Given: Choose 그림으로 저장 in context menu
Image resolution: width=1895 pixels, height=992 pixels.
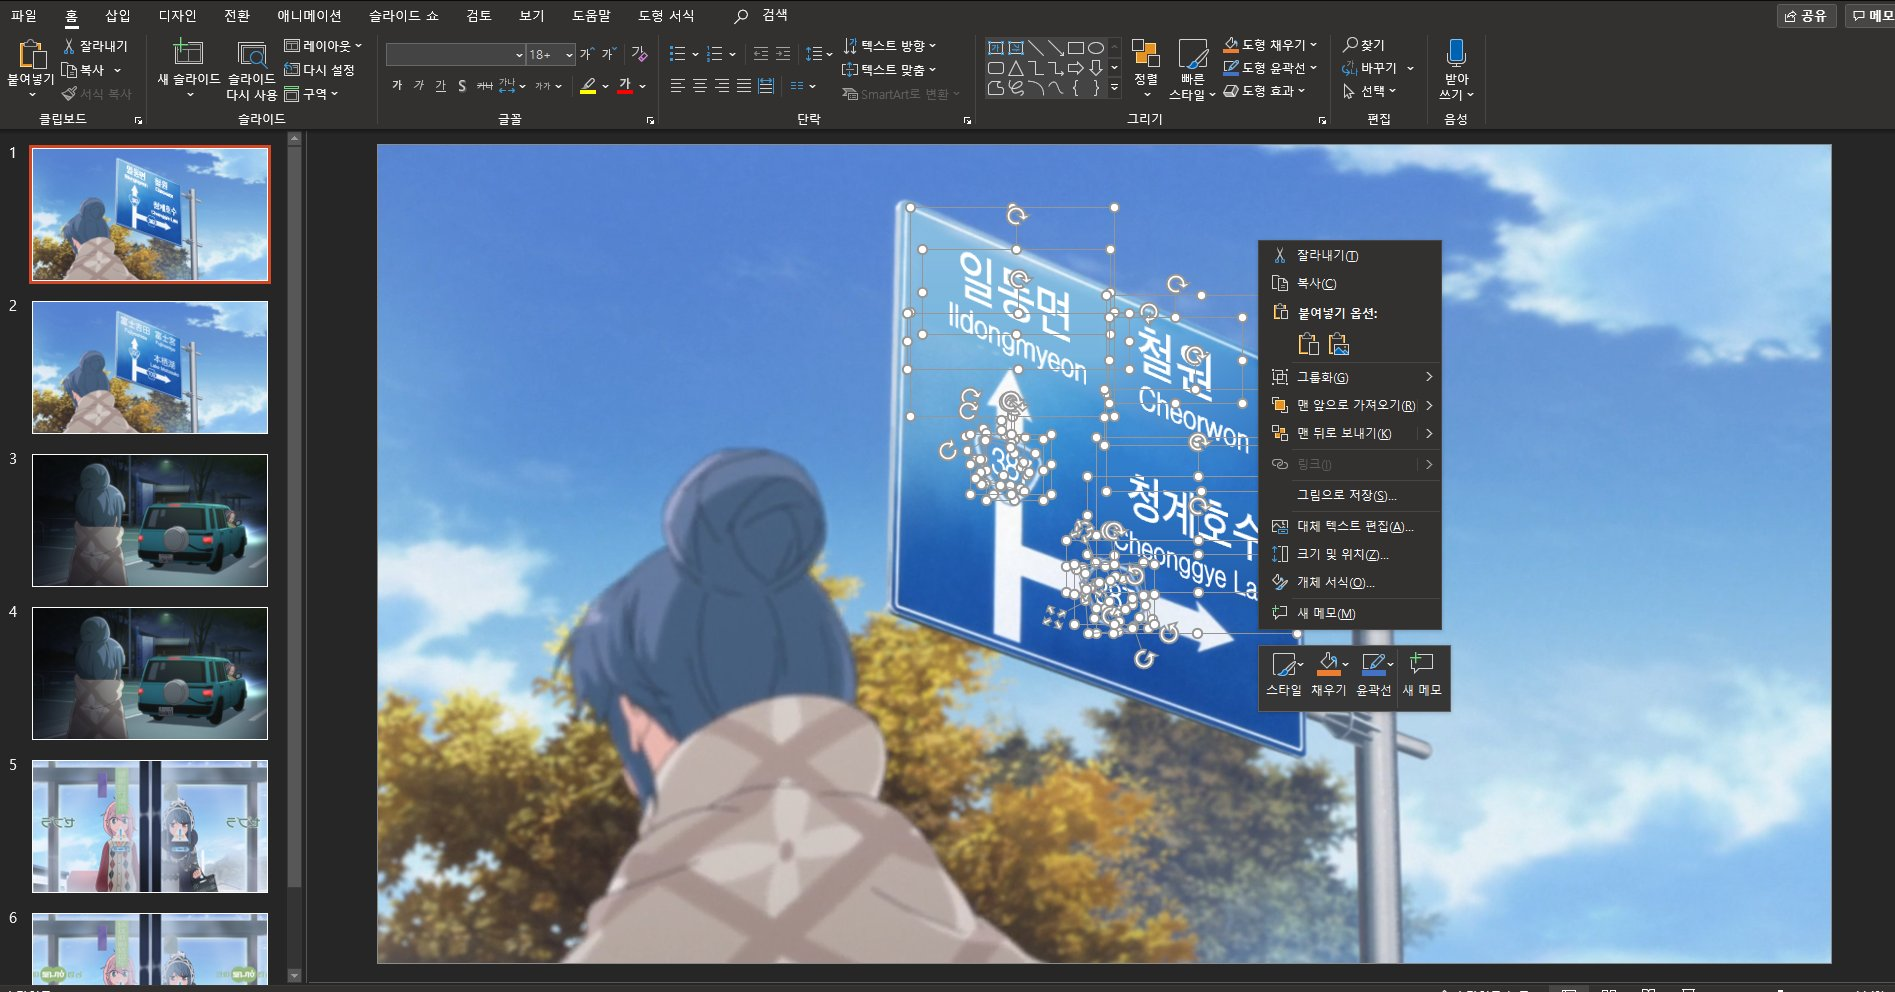Looking at the screenshot, I should (x=1350, y=495).
